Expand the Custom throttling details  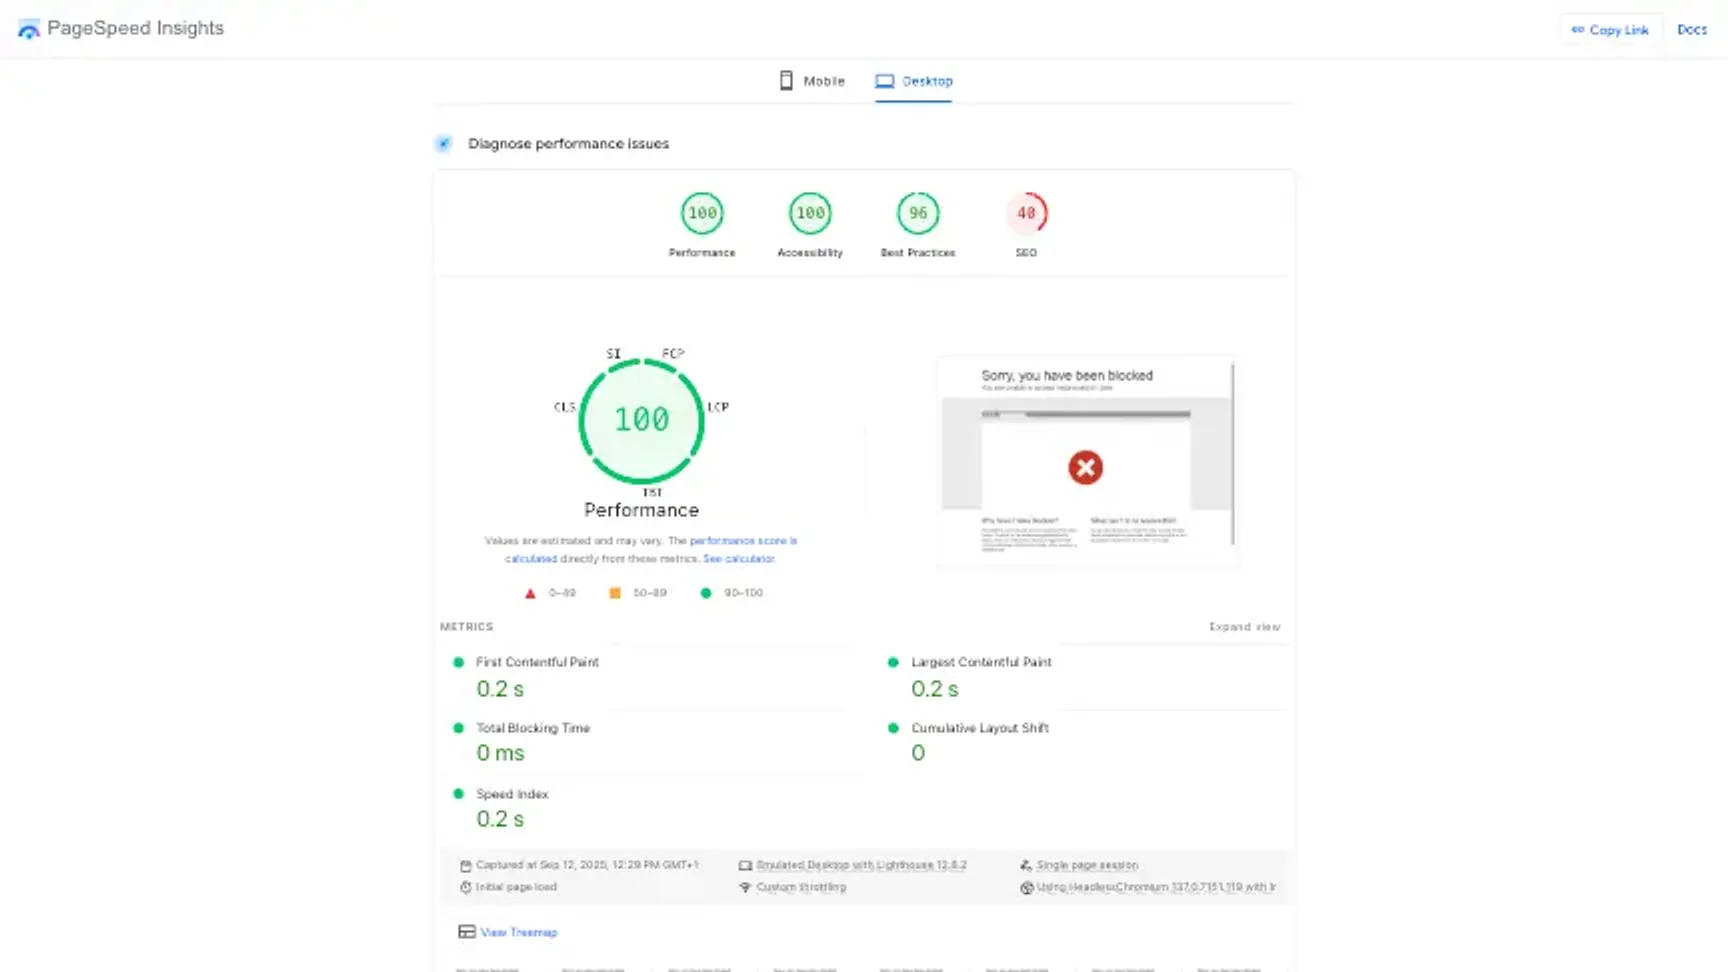point(800,887)
